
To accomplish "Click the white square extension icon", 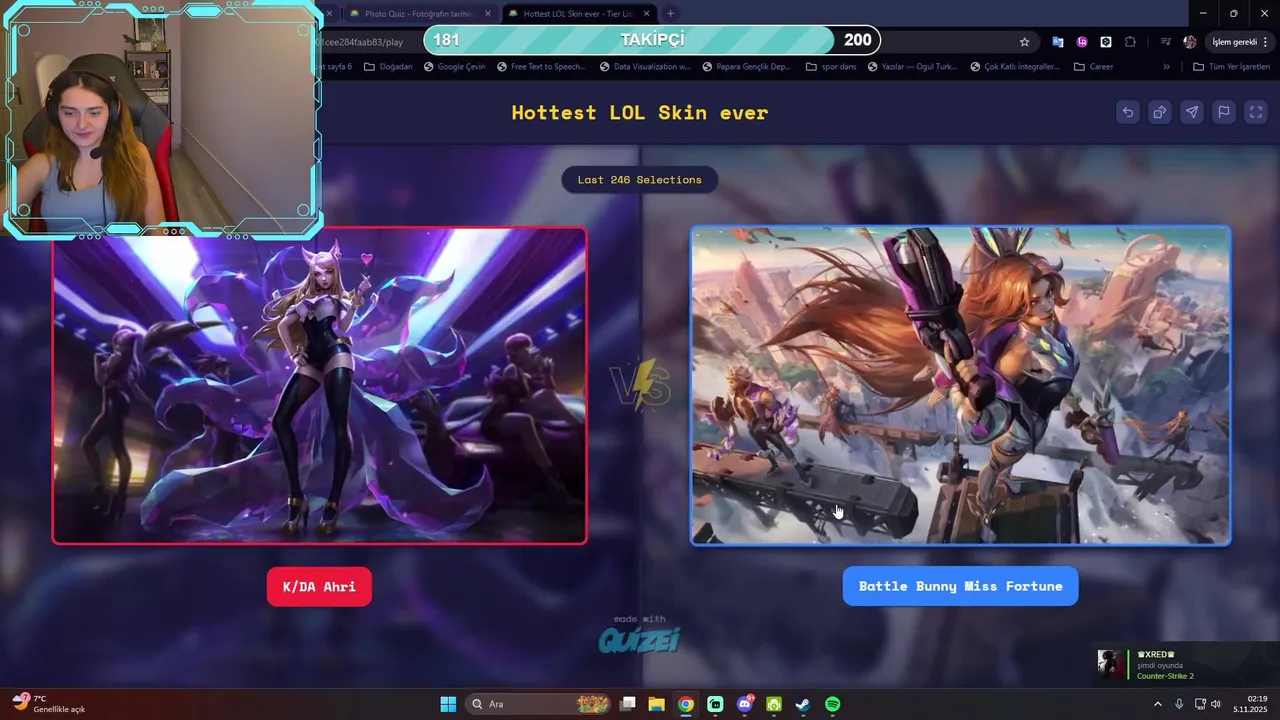I will click(1106, 42).
